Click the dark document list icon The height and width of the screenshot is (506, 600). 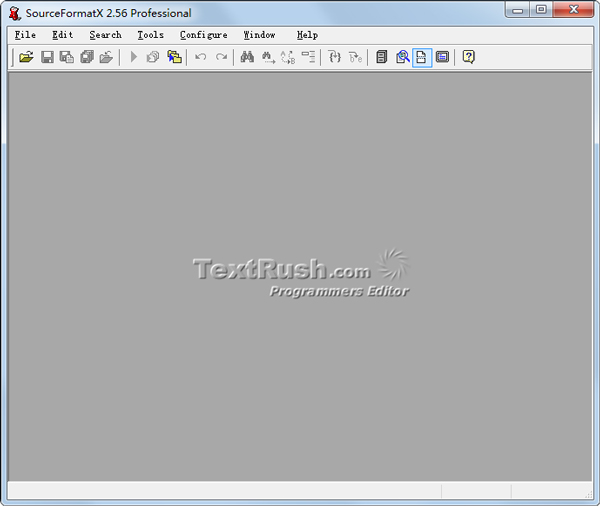point(382,57)
